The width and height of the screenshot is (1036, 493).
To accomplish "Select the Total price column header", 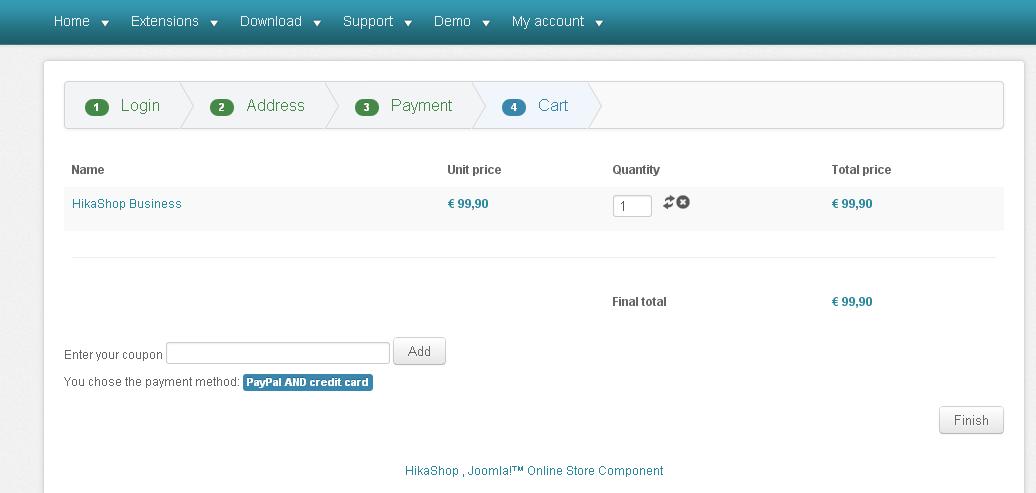I will click(861, 170).
